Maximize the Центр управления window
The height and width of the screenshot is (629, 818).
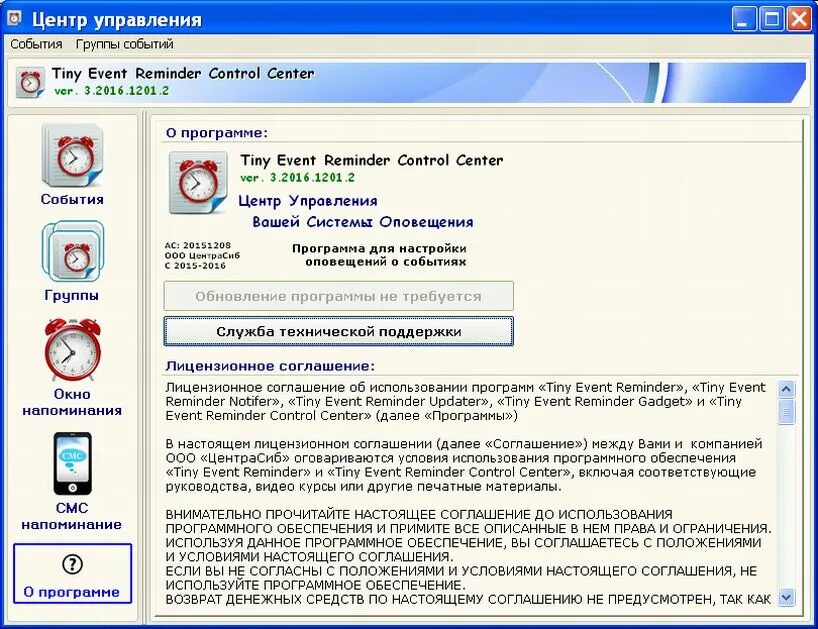[772, 19]
